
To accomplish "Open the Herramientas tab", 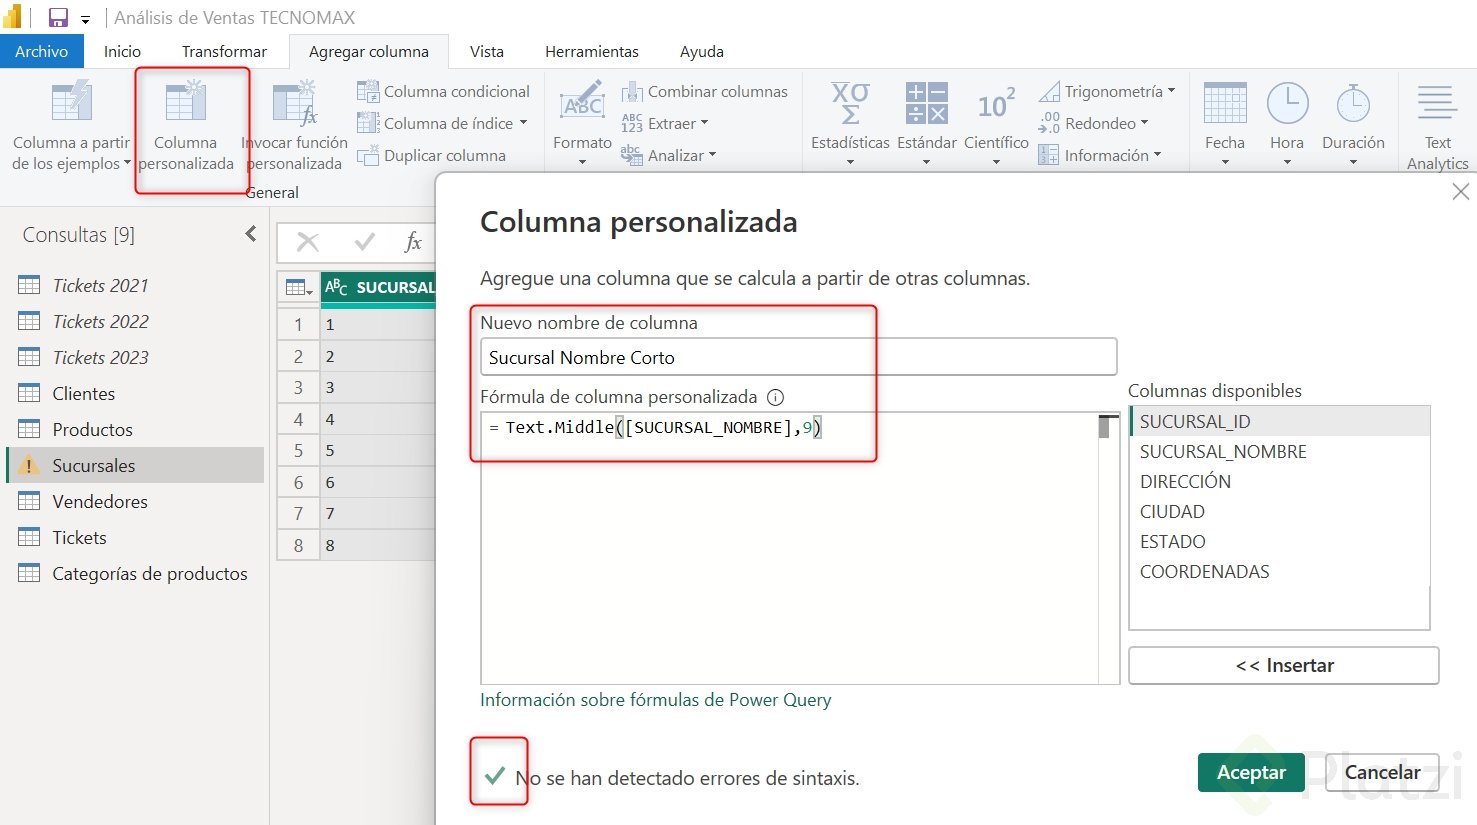I will click(x=592, y=51).
